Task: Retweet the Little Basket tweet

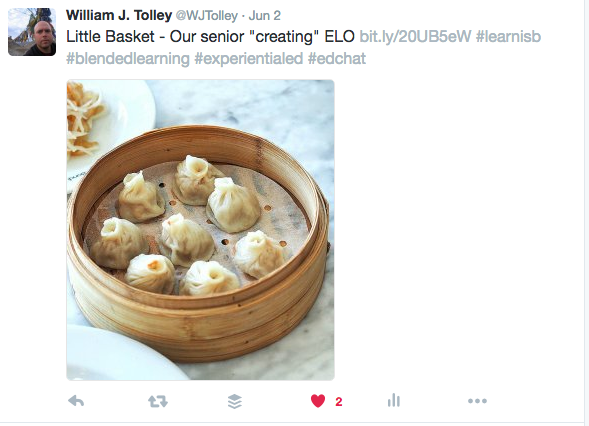Action: pos(158,401)
